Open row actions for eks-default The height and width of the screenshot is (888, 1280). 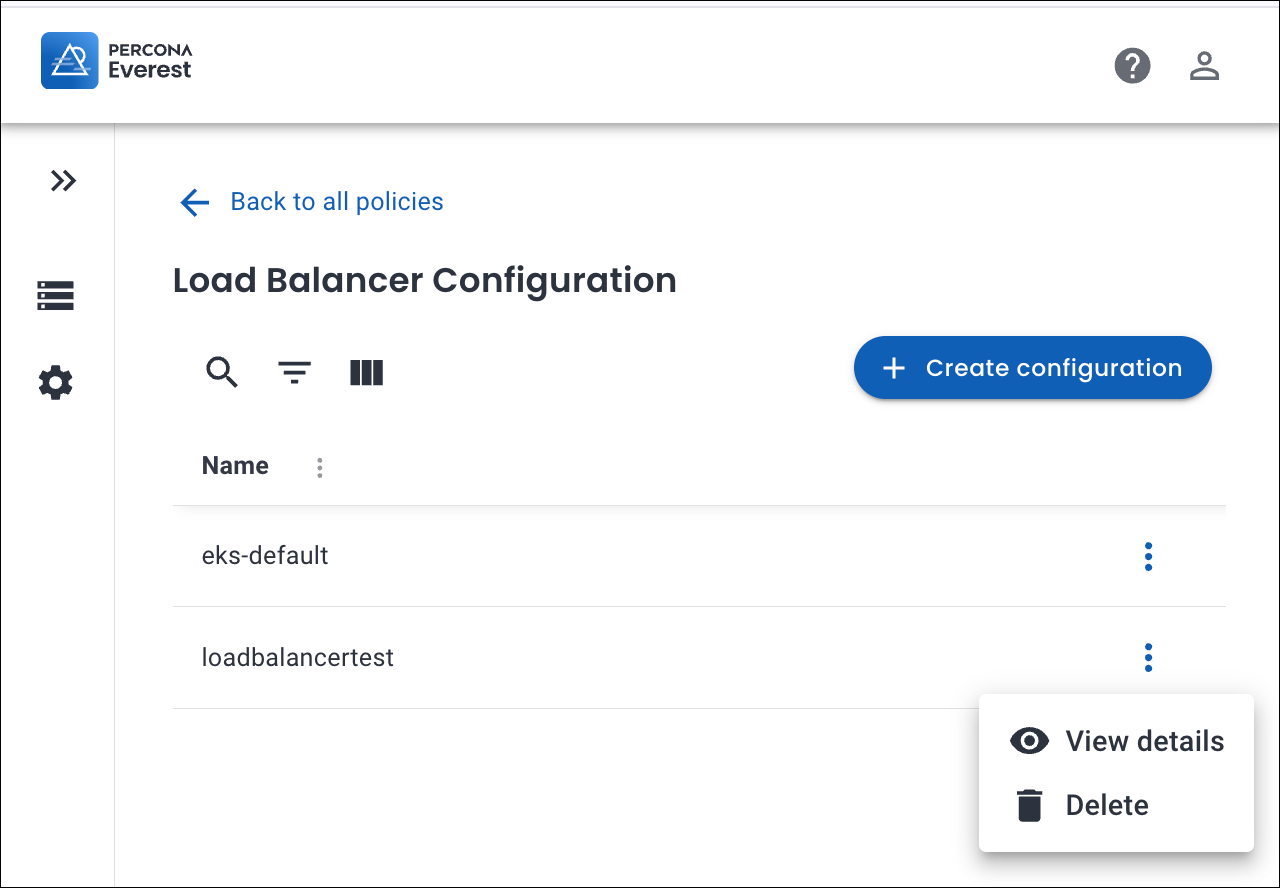1148,556
